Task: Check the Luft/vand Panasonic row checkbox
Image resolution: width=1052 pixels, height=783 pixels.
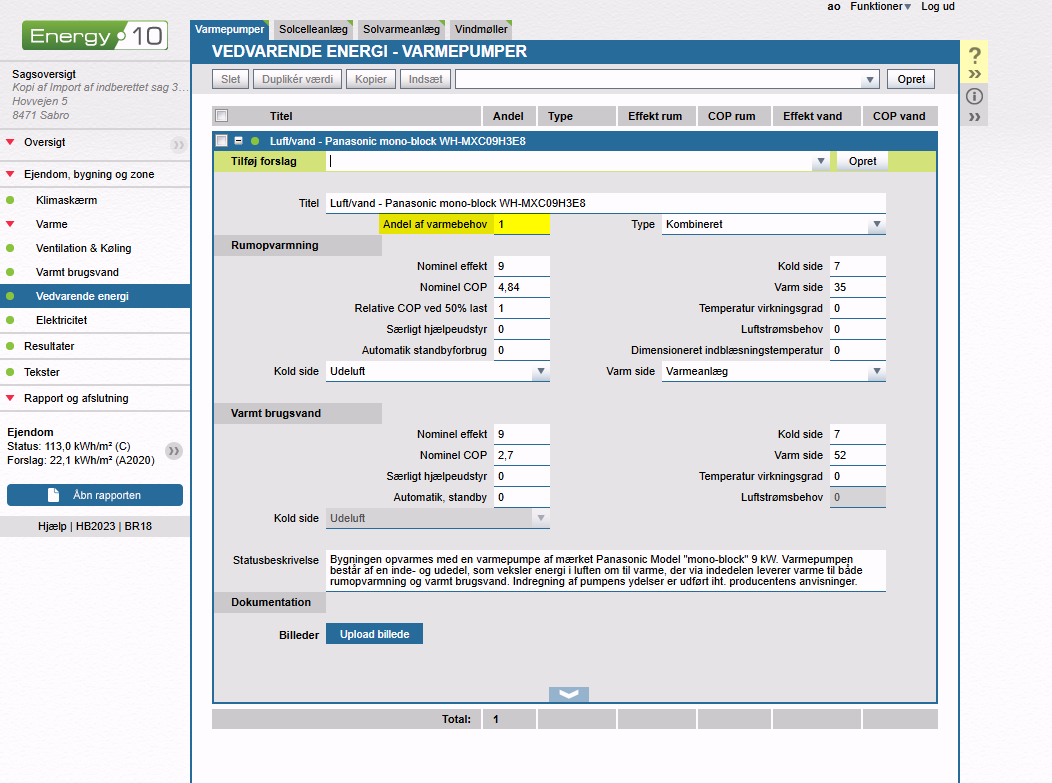Action: [222, 141]
